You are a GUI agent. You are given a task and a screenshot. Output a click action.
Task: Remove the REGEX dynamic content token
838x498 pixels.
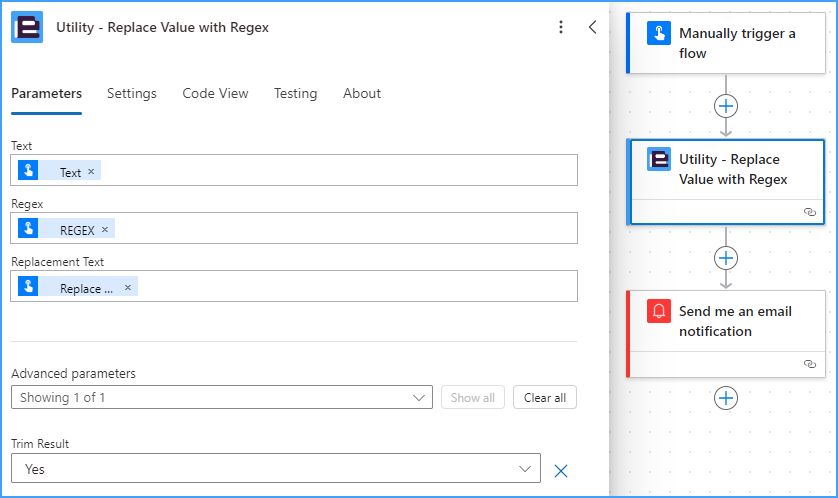(x=105, y=229)
